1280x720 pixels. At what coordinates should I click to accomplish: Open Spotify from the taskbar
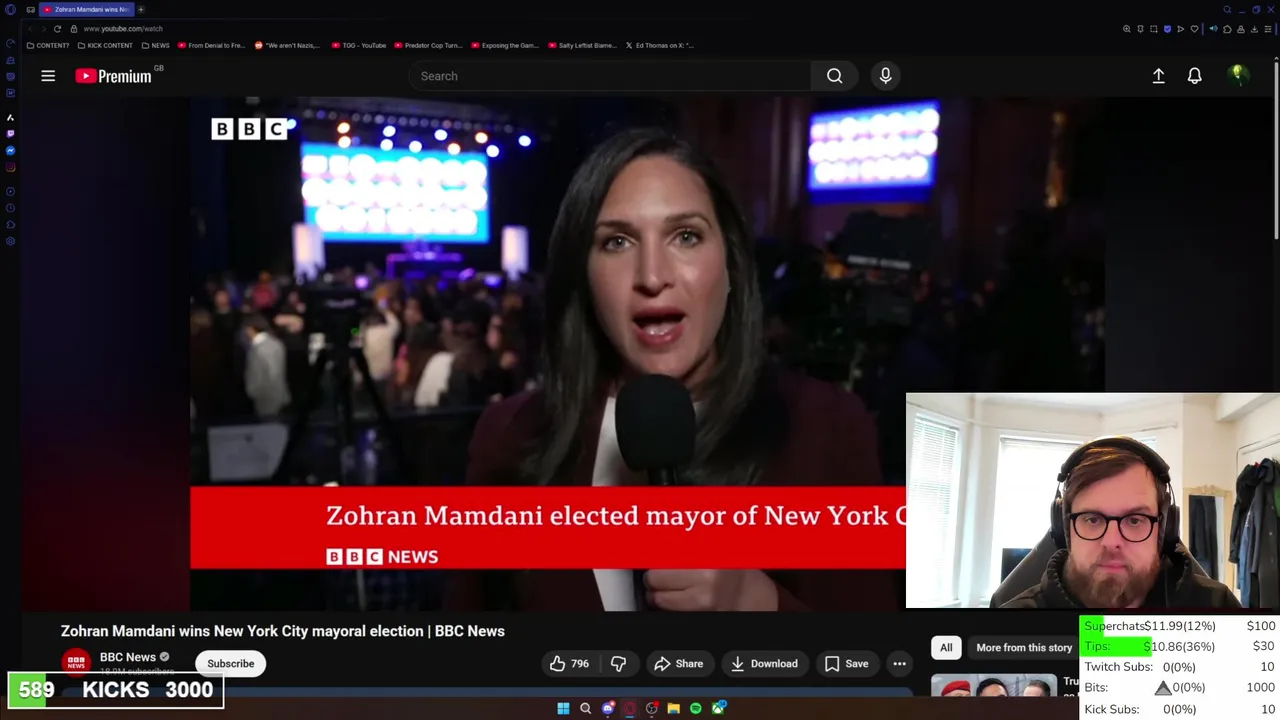(x=696, y=709)
